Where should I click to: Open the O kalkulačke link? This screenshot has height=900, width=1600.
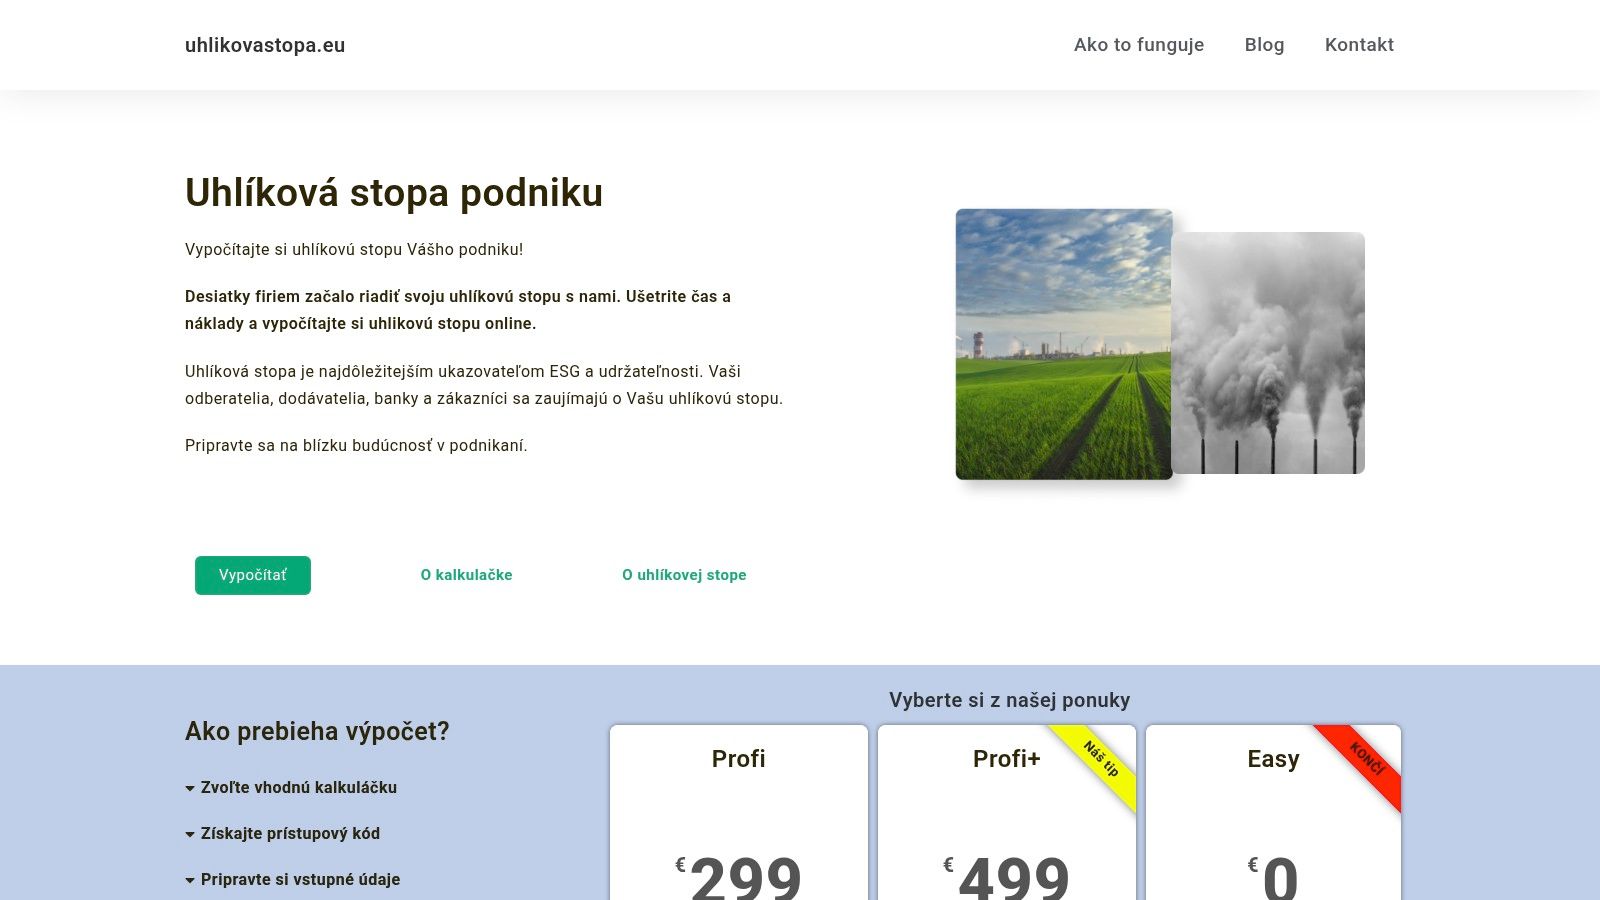[x=466, y=575]
